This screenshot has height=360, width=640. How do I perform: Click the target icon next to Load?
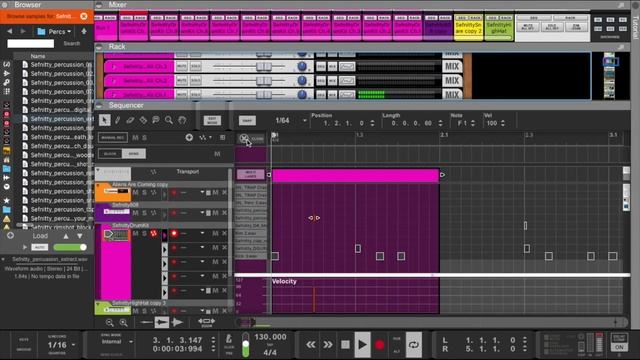10,236
